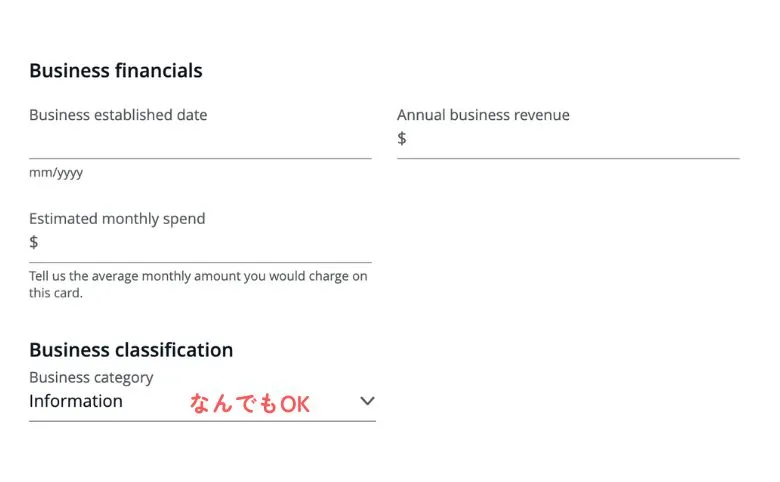Click the dollar sign in Estimated monthly spend
The image size is (780, 482).
click(34, 242)
